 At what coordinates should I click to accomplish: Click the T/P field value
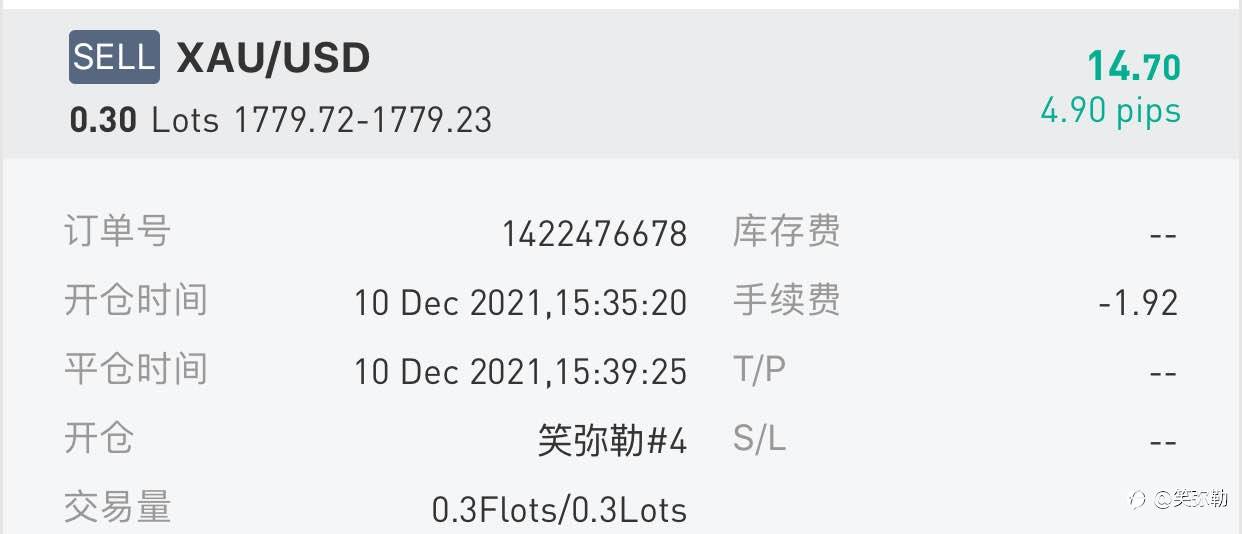(1163, 372)
